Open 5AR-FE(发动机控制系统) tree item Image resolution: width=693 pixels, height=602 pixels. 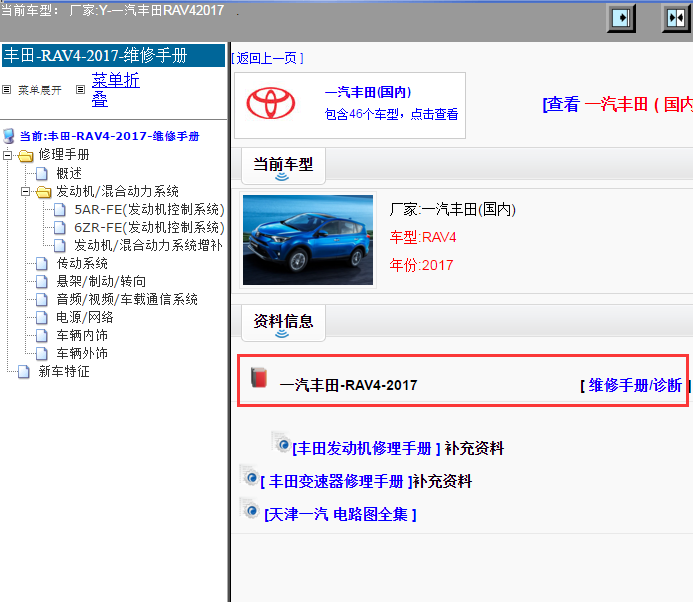149,210
